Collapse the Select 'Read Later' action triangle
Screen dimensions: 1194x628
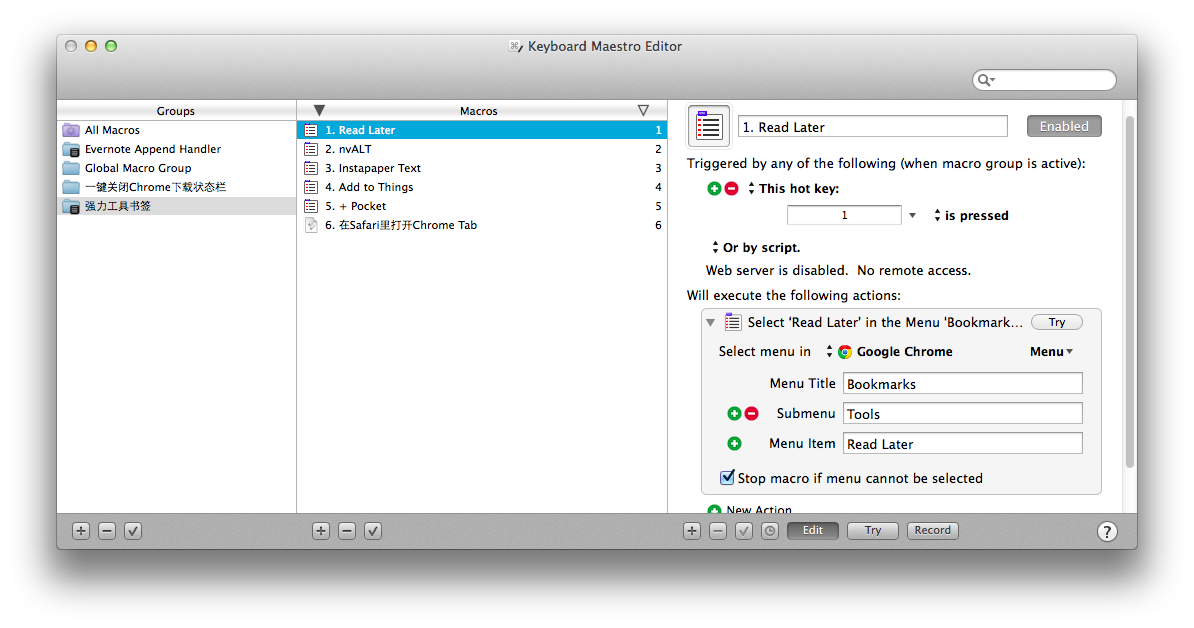[710, 323]
